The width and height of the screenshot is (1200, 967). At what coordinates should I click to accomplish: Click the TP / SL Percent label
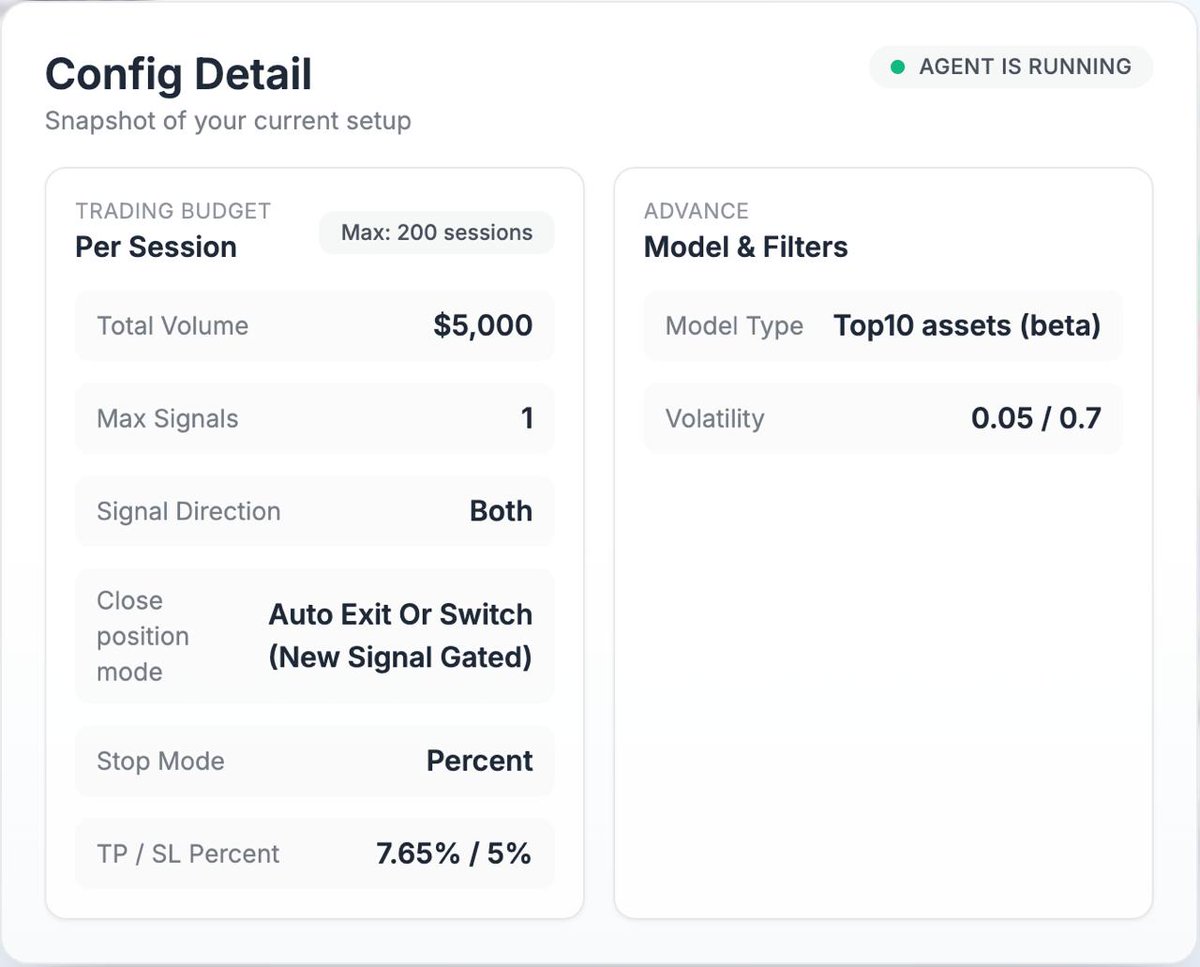(188, 854)
